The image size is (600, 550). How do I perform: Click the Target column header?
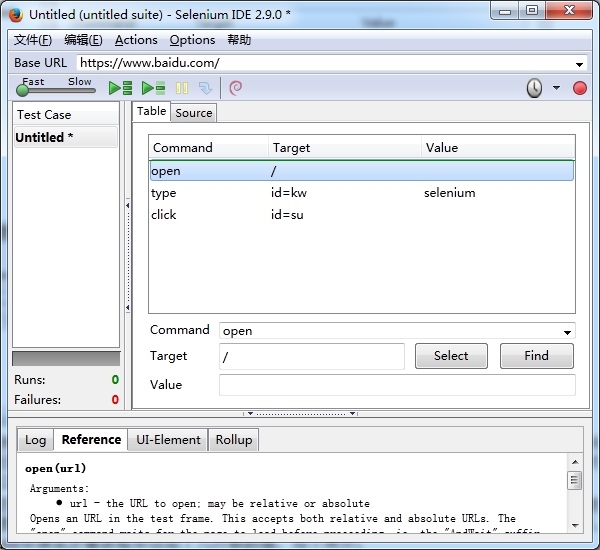[x=345, y=147]
